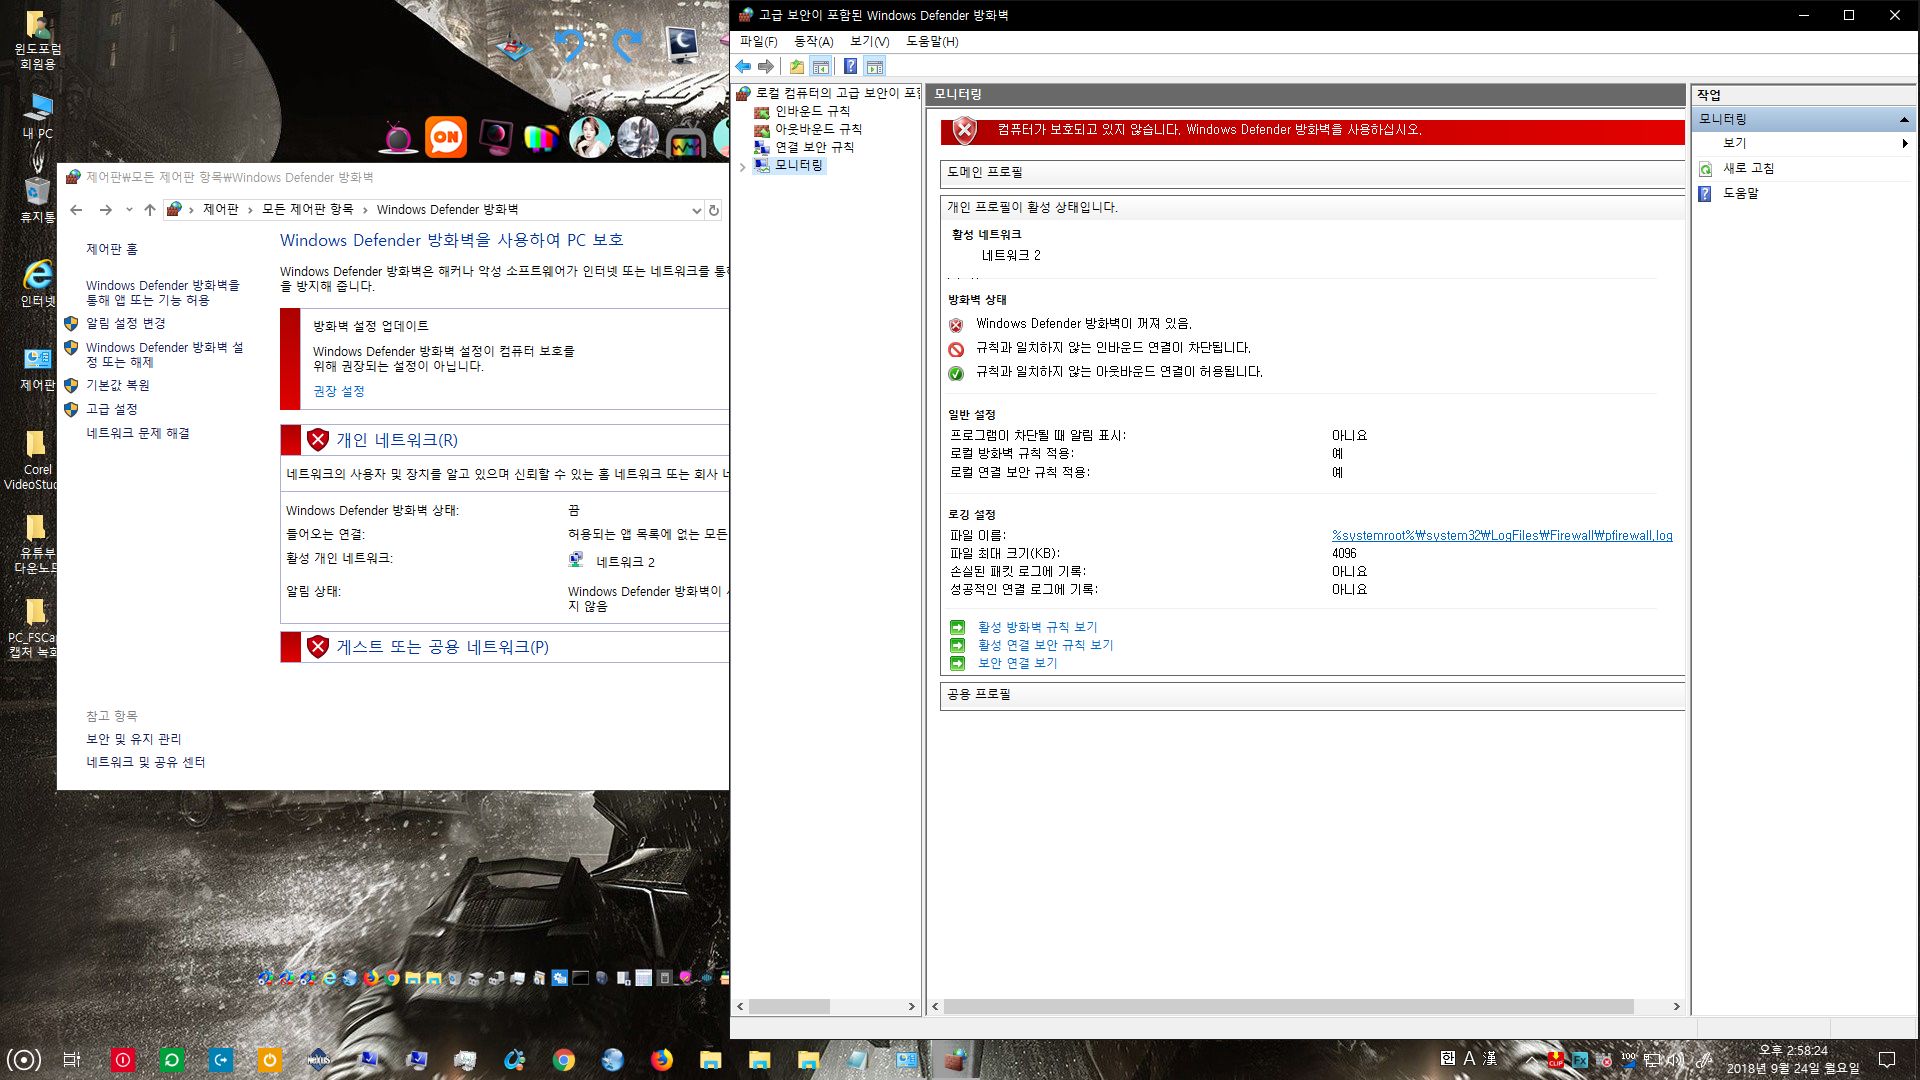Screen dimensions: 1920x1080
Task: Click the blue Help question mark toolbar icon
Action: (x=850, y=67)
